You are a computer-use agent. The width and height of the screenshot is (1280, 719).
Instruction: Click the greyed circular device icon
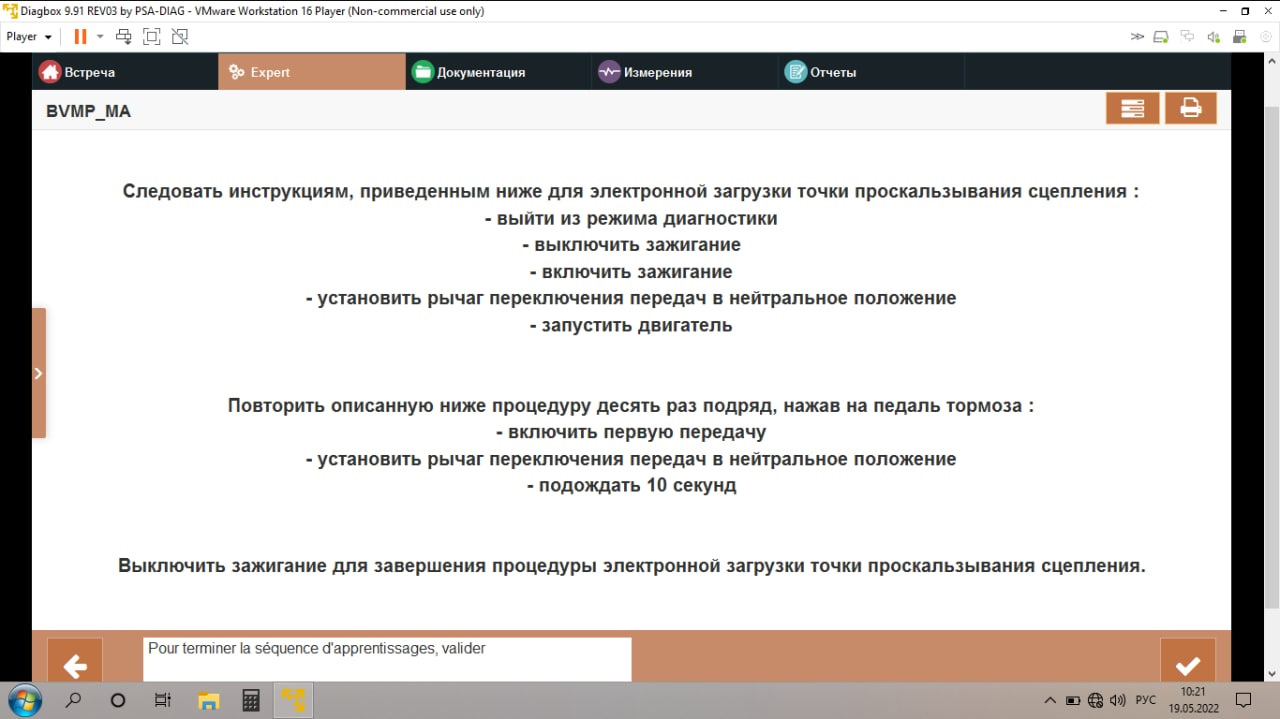pyautogui.click(x=1265, y=37)
